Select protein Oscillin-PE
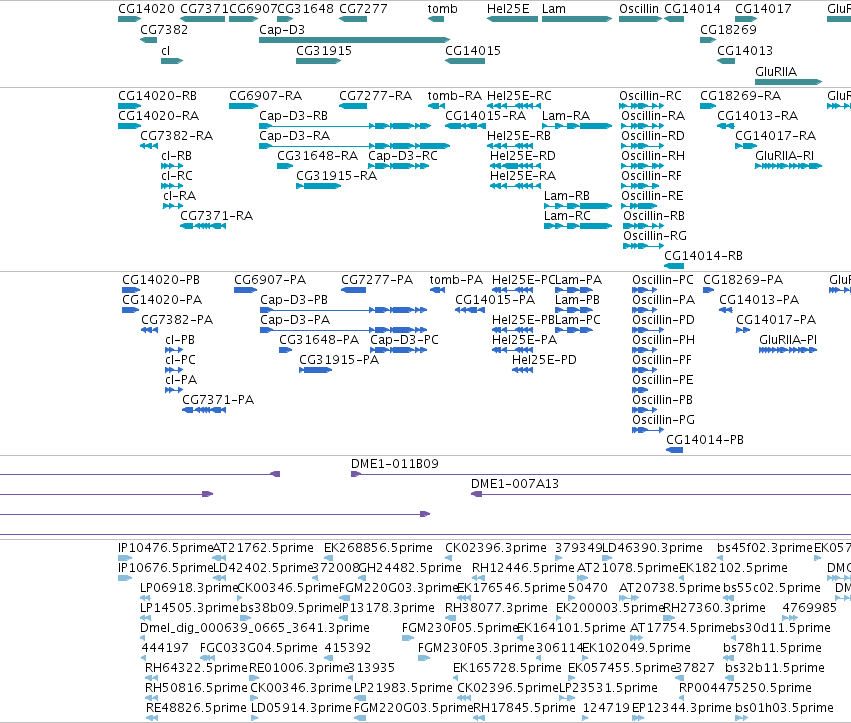Viewport: 851px width, 723px height. [x=640, y=390]
